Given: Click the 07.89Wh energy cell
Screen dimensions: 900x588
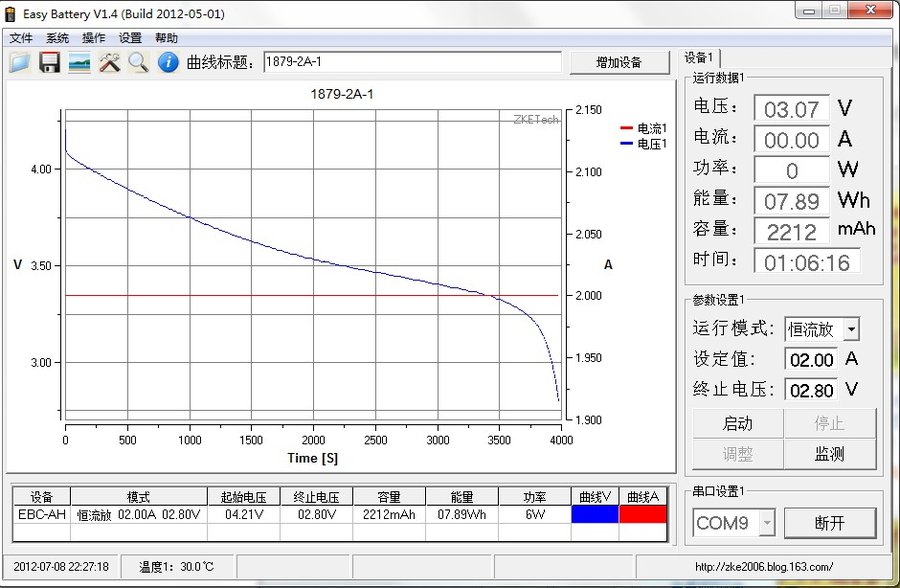Looking at the screenshot, I should [x=462, y=514].
